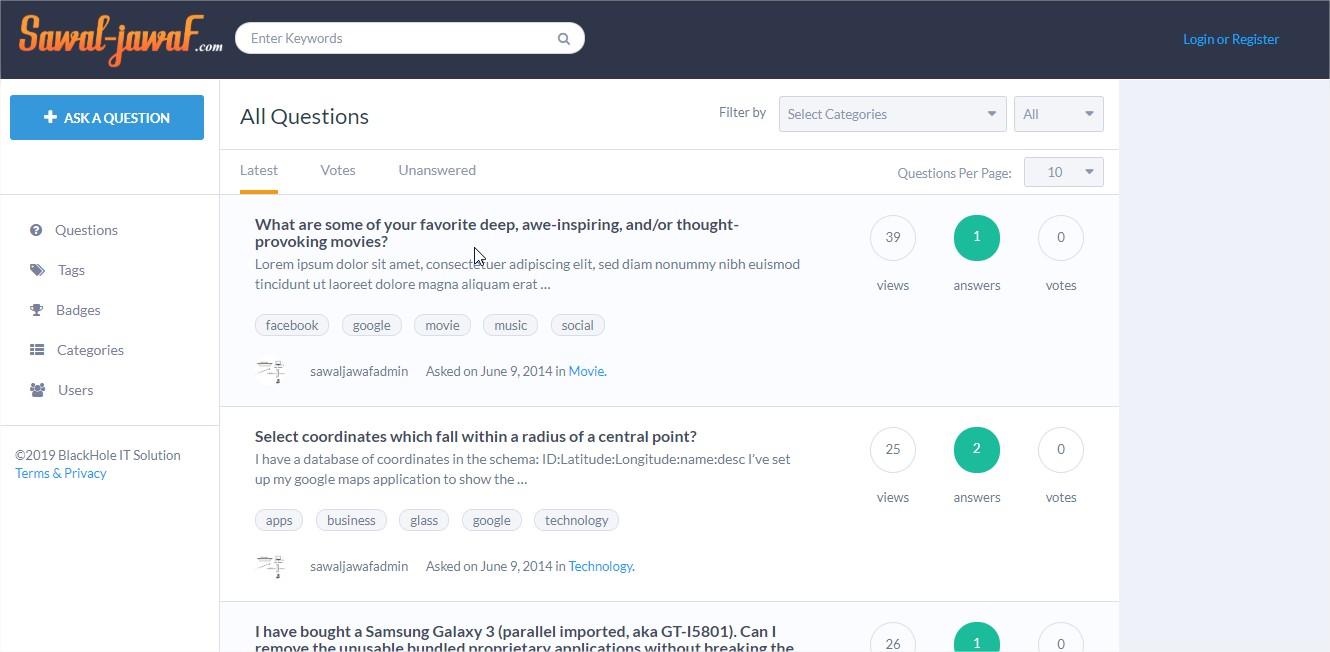Open the Questions Per Page dropdown

coord(1064,172)
